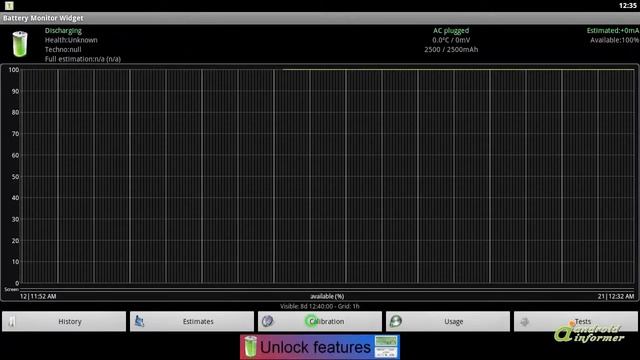Viewport: 640px width, 360px height.
Task: Click the Visible: 8d 12:40:00 - Grid: 1h text
Action: tap(320, 306)
